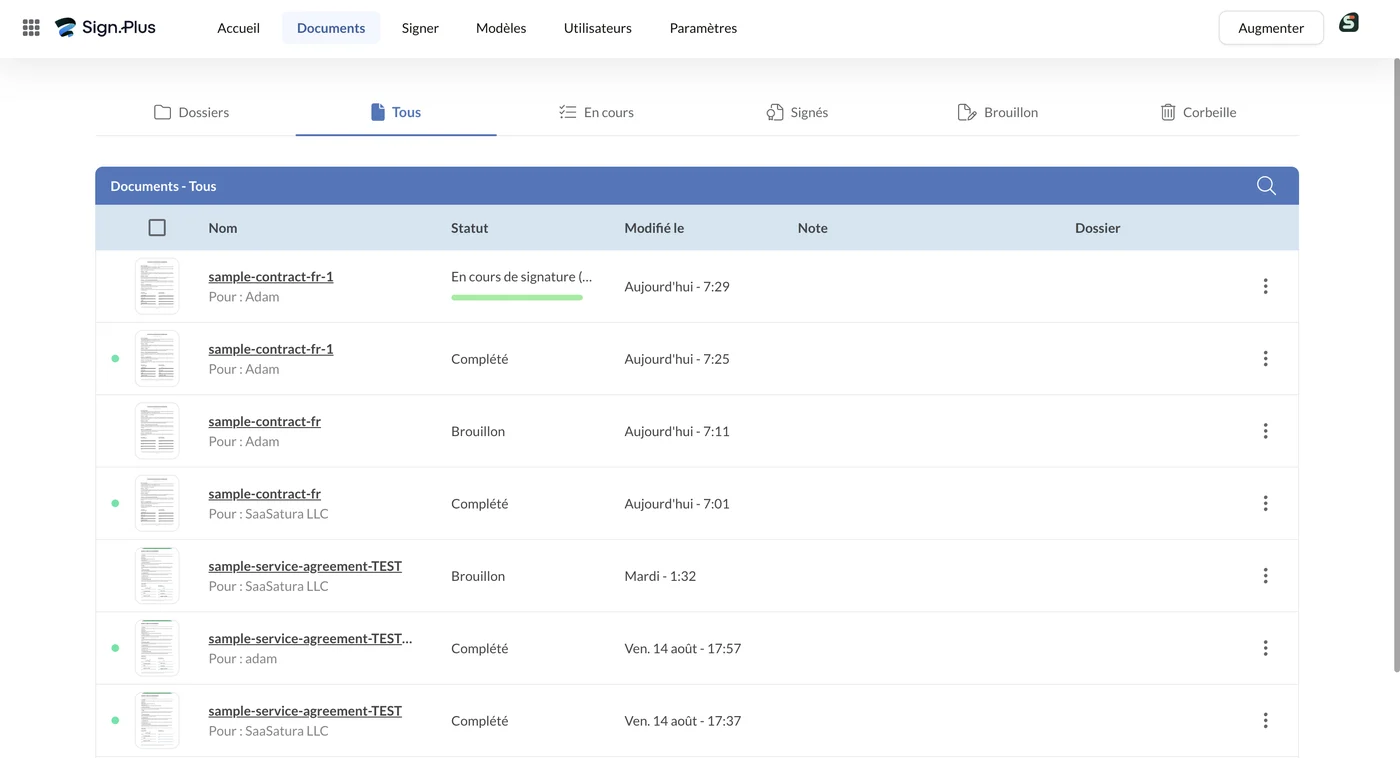Click the Augmenter button
This screenshot has height=758, width=1400.
(x=1271, y=28)
